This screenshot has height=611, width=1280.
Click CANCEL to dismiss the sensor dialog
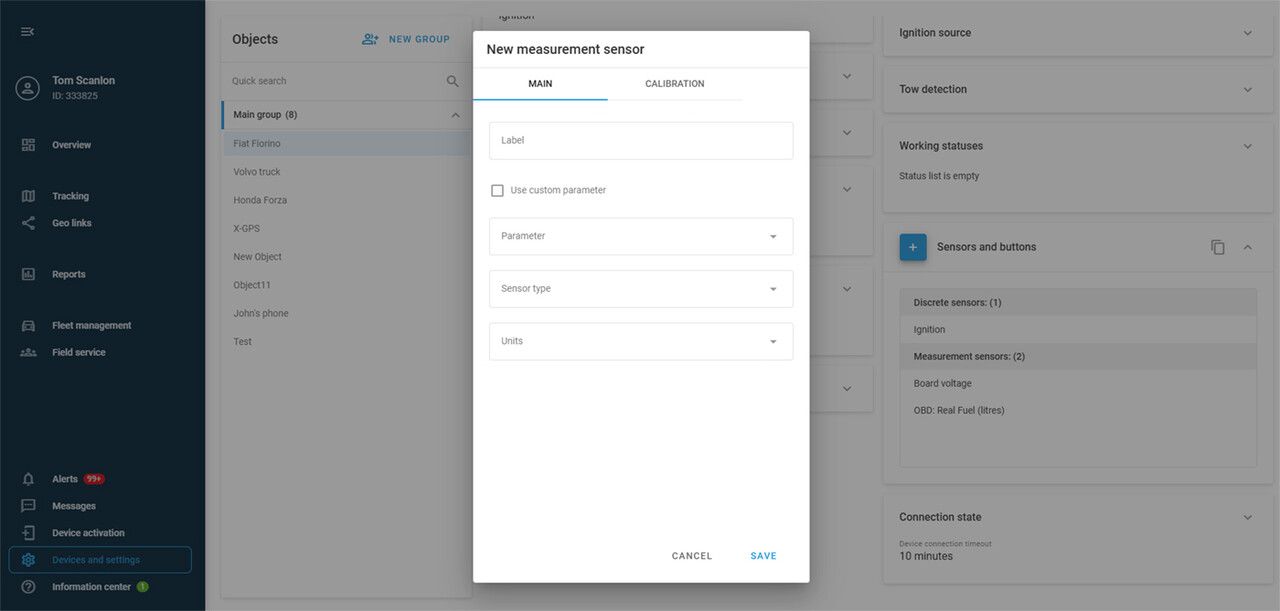click(x=691, y=555)
